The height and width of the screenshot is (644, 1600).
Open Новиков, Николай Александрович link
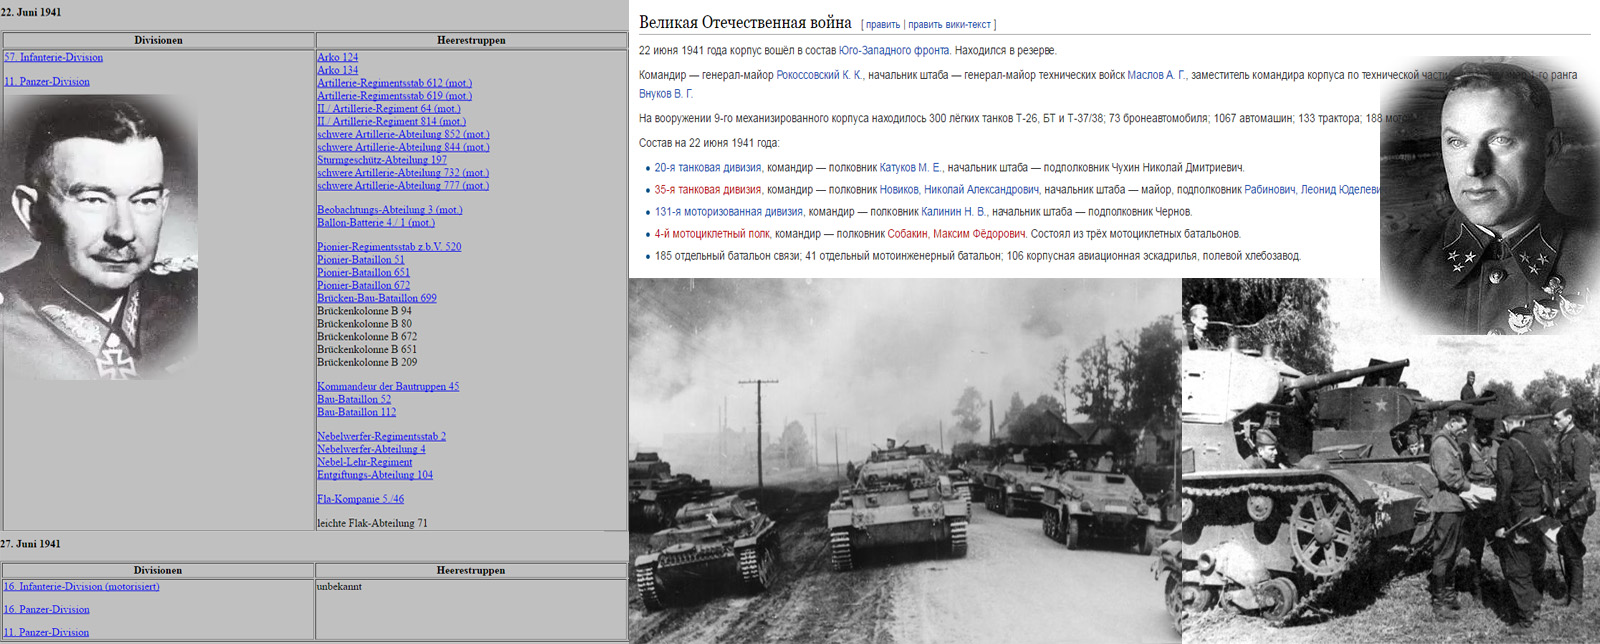click(960, 190)
